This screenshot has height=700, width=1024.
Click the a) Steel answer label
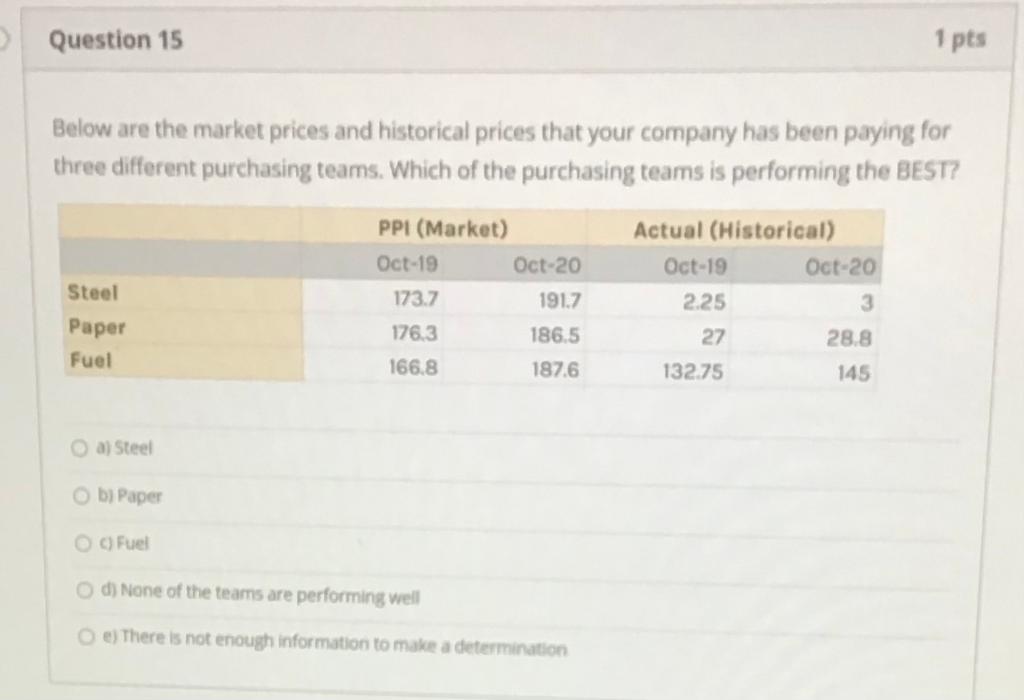pyautogui.click(x=124, y=448)
